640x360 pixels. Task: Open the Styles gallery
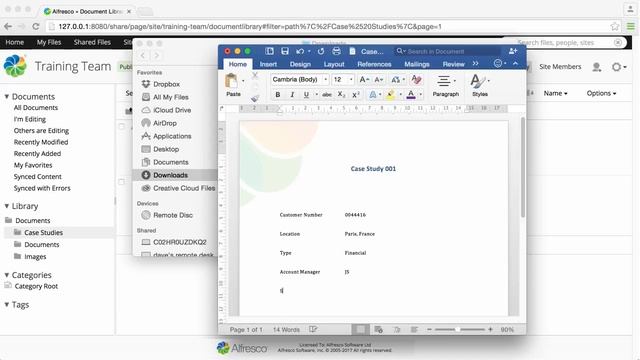click(480, 86)
